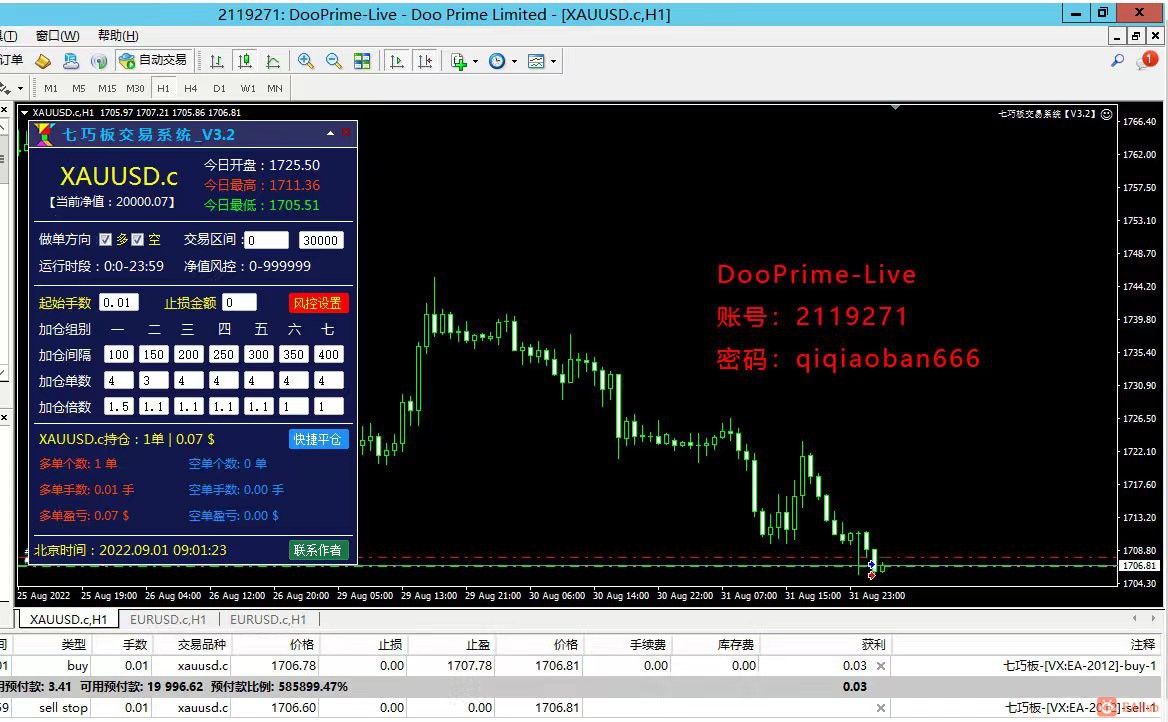Close the buy order with X
The width and height of the screenshot is (1168, 722).
click(880, 666)
